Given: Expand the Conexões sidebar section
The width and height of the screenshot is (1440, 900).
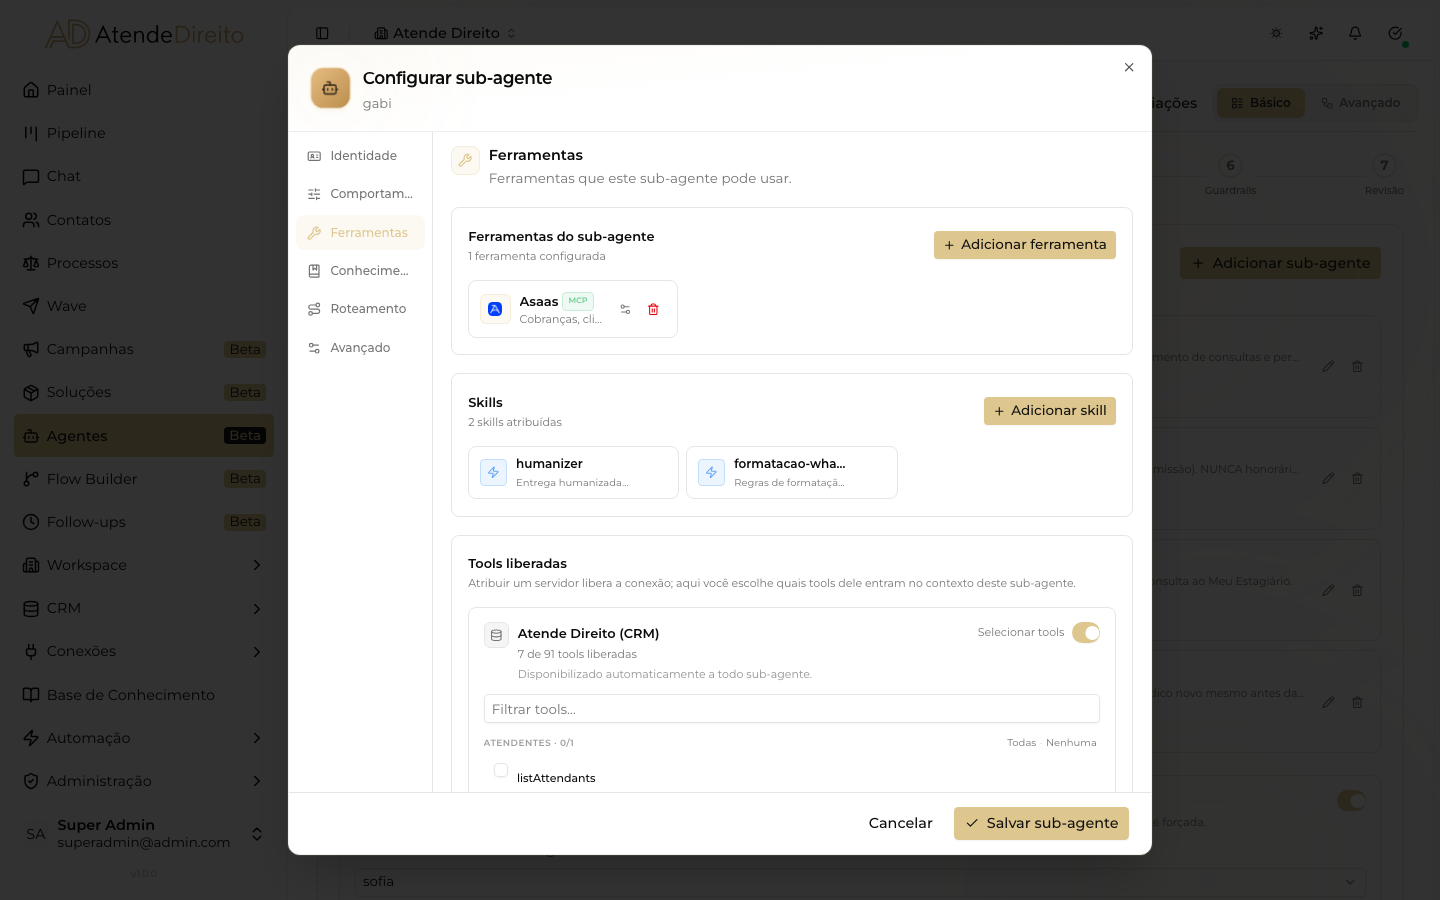Looking at the screenshot, I should (x=144, y=651).
